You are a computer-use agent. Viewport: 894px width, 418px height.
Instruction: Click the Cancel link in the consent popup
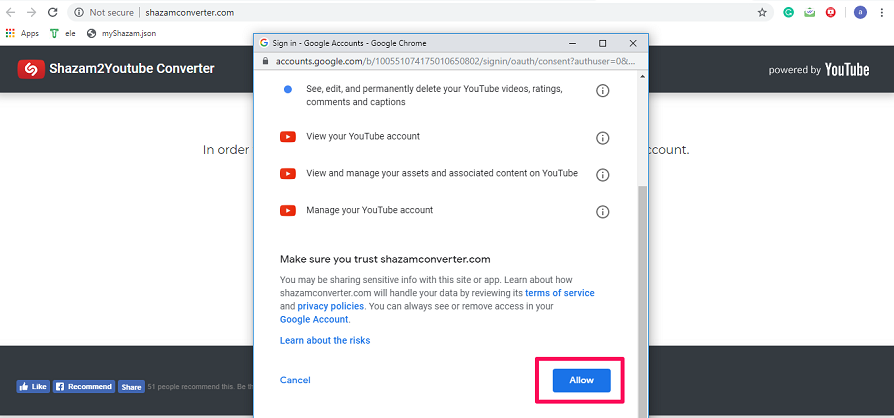click(x=295, y=380)
